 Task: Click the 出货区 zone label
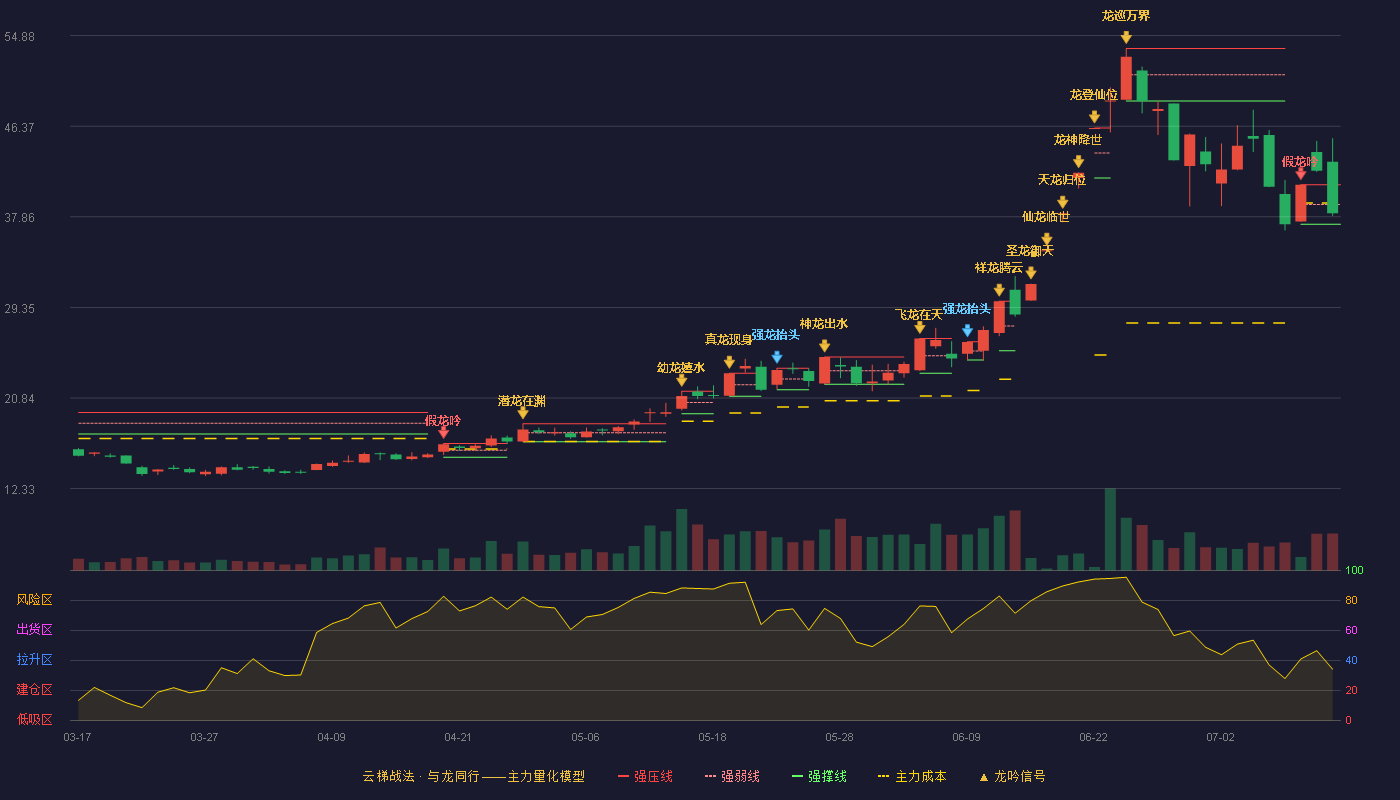tap(34, 630)
